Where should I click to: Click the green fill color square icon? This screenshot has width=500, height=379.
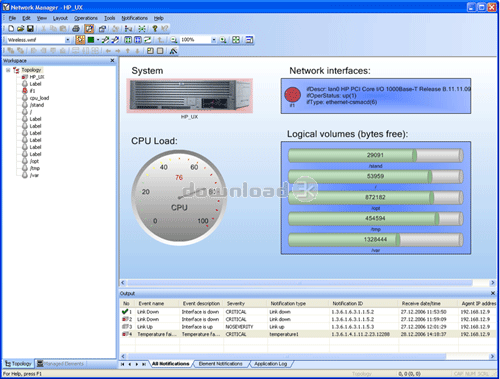pyautogui.click(x=91, y=40)
